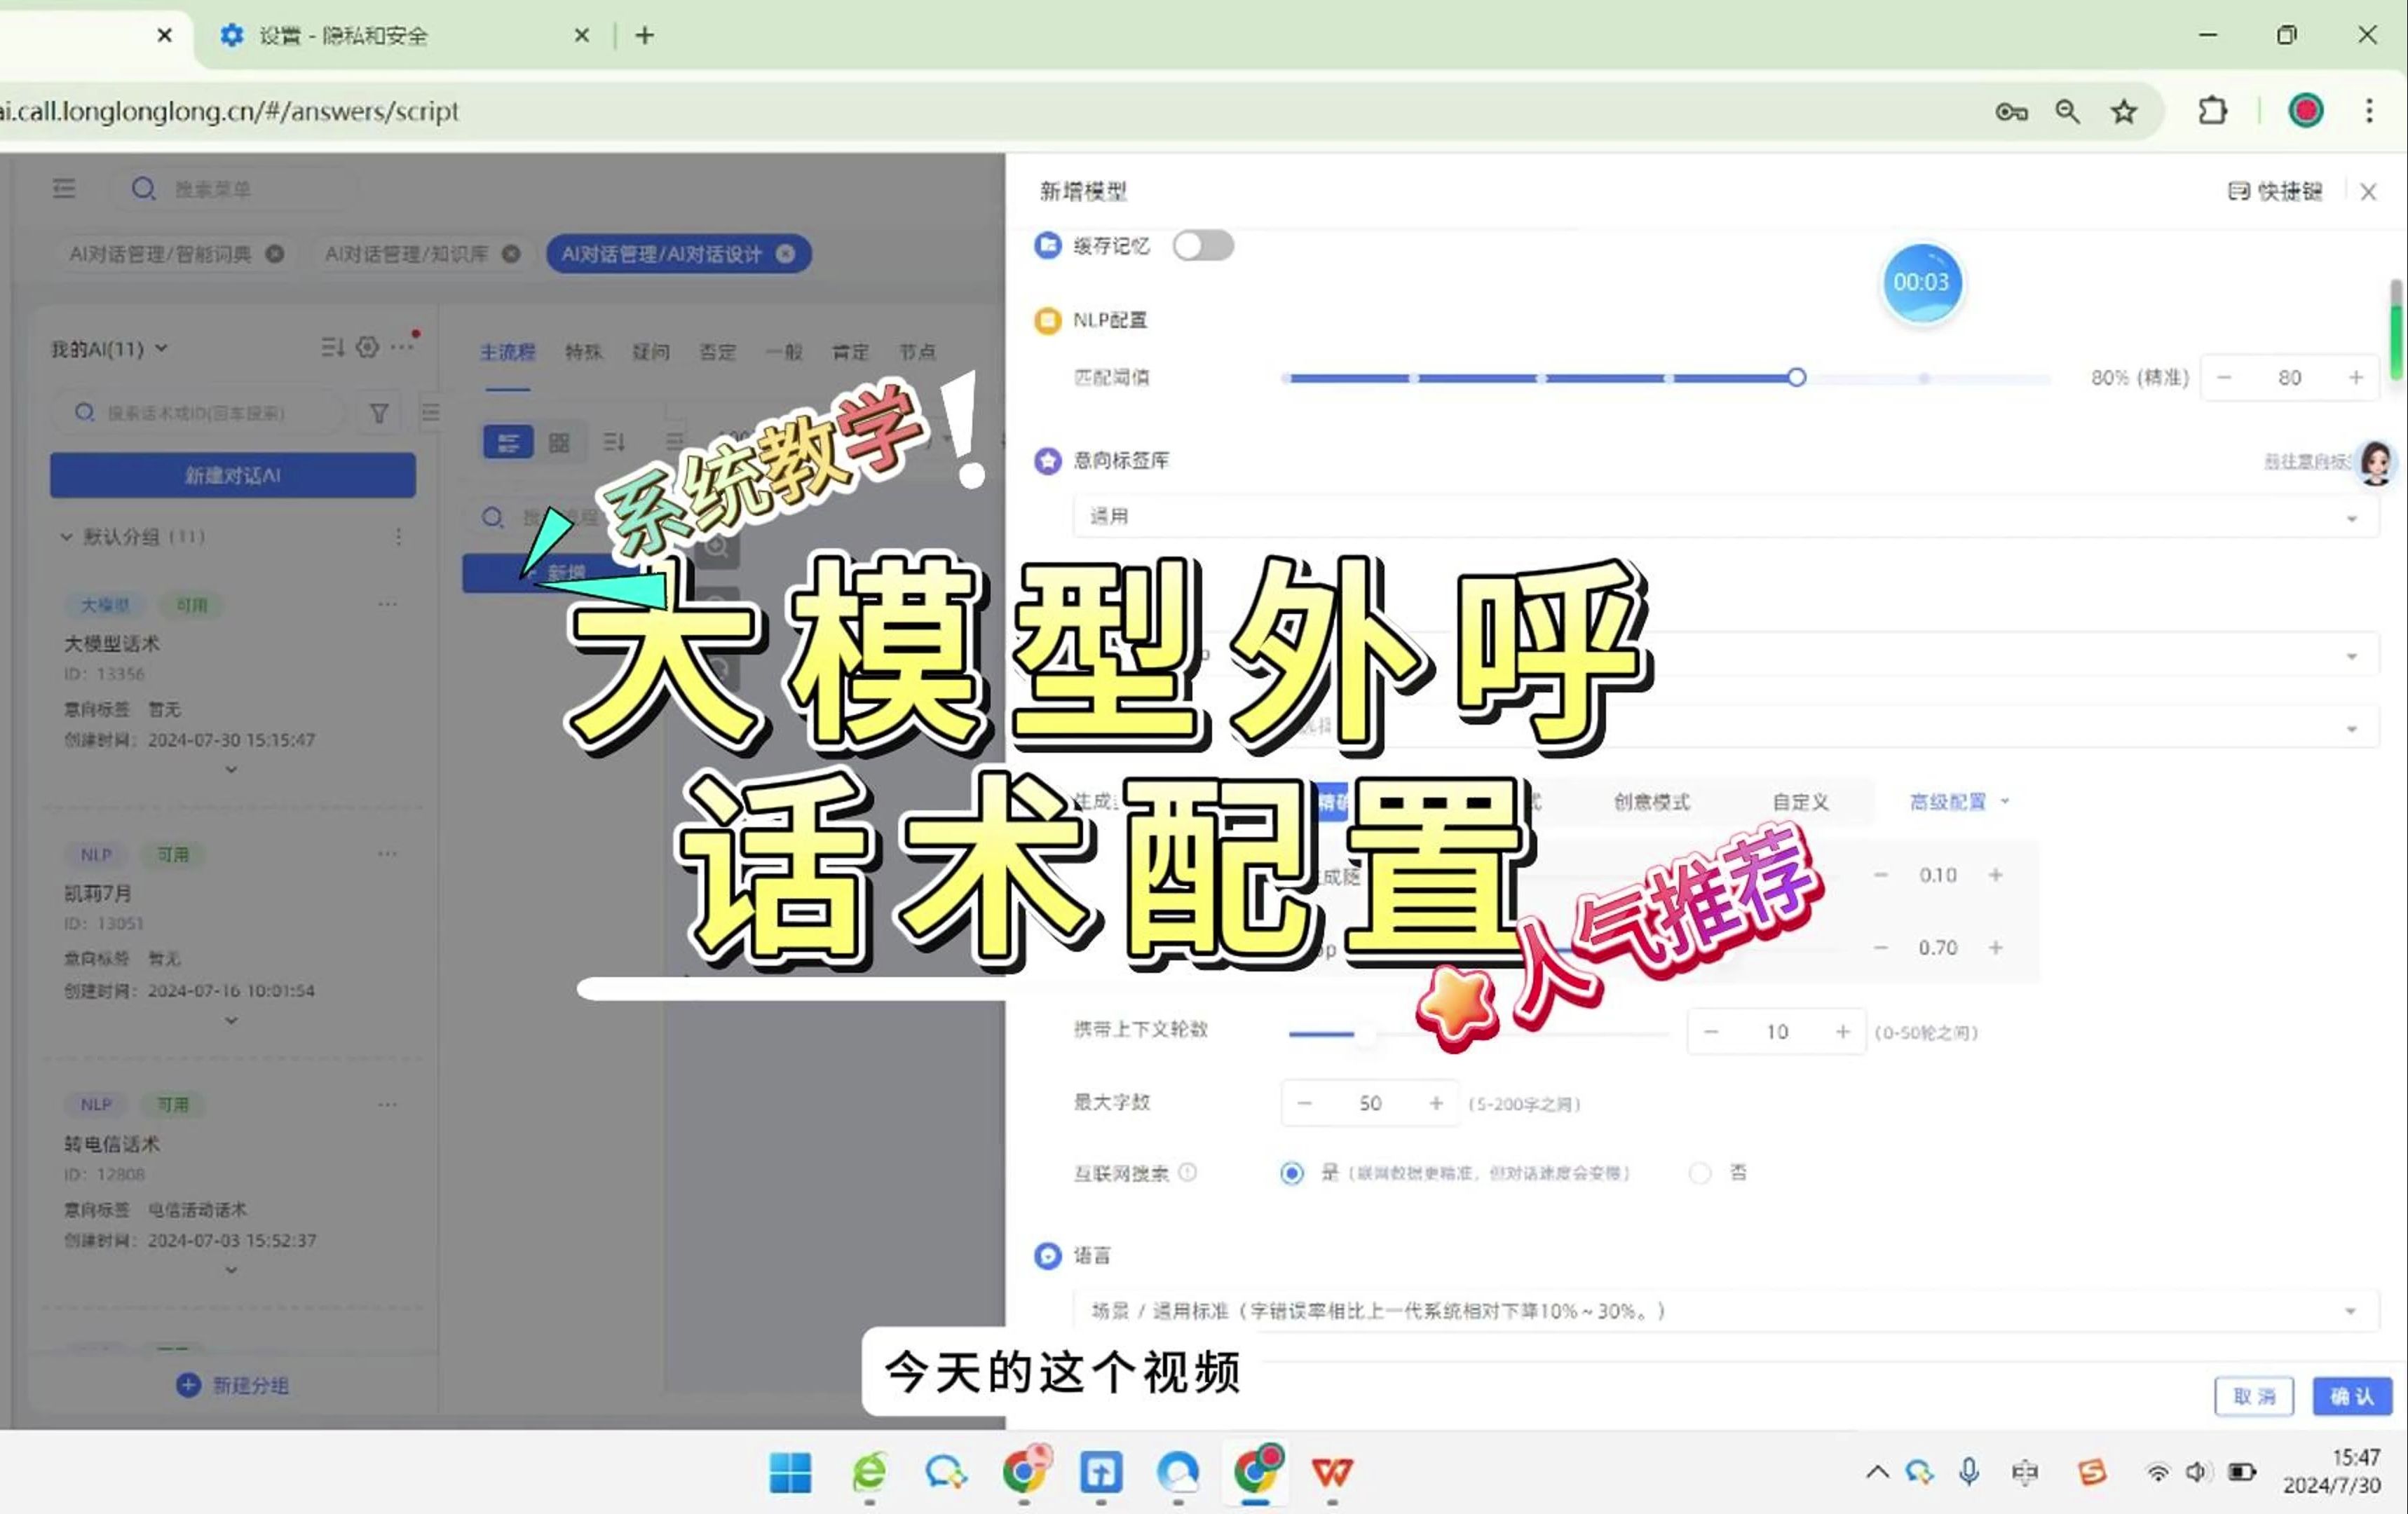Switch to the 疑问 tab
2408x1514 pixels.
[650, 352]
